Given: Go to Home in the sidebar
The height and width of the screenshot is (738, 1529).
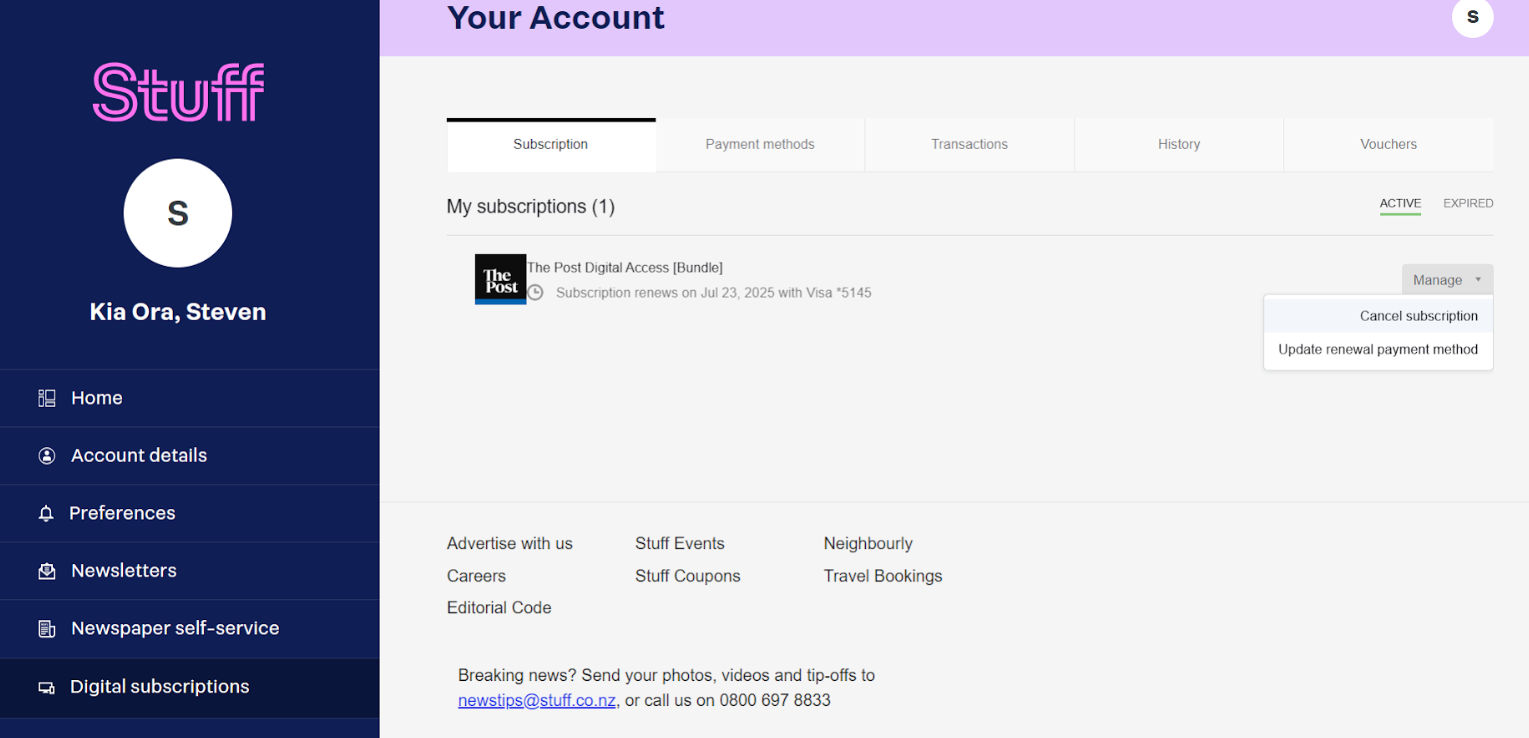Looking at the screenshot, I should point(189,398).
